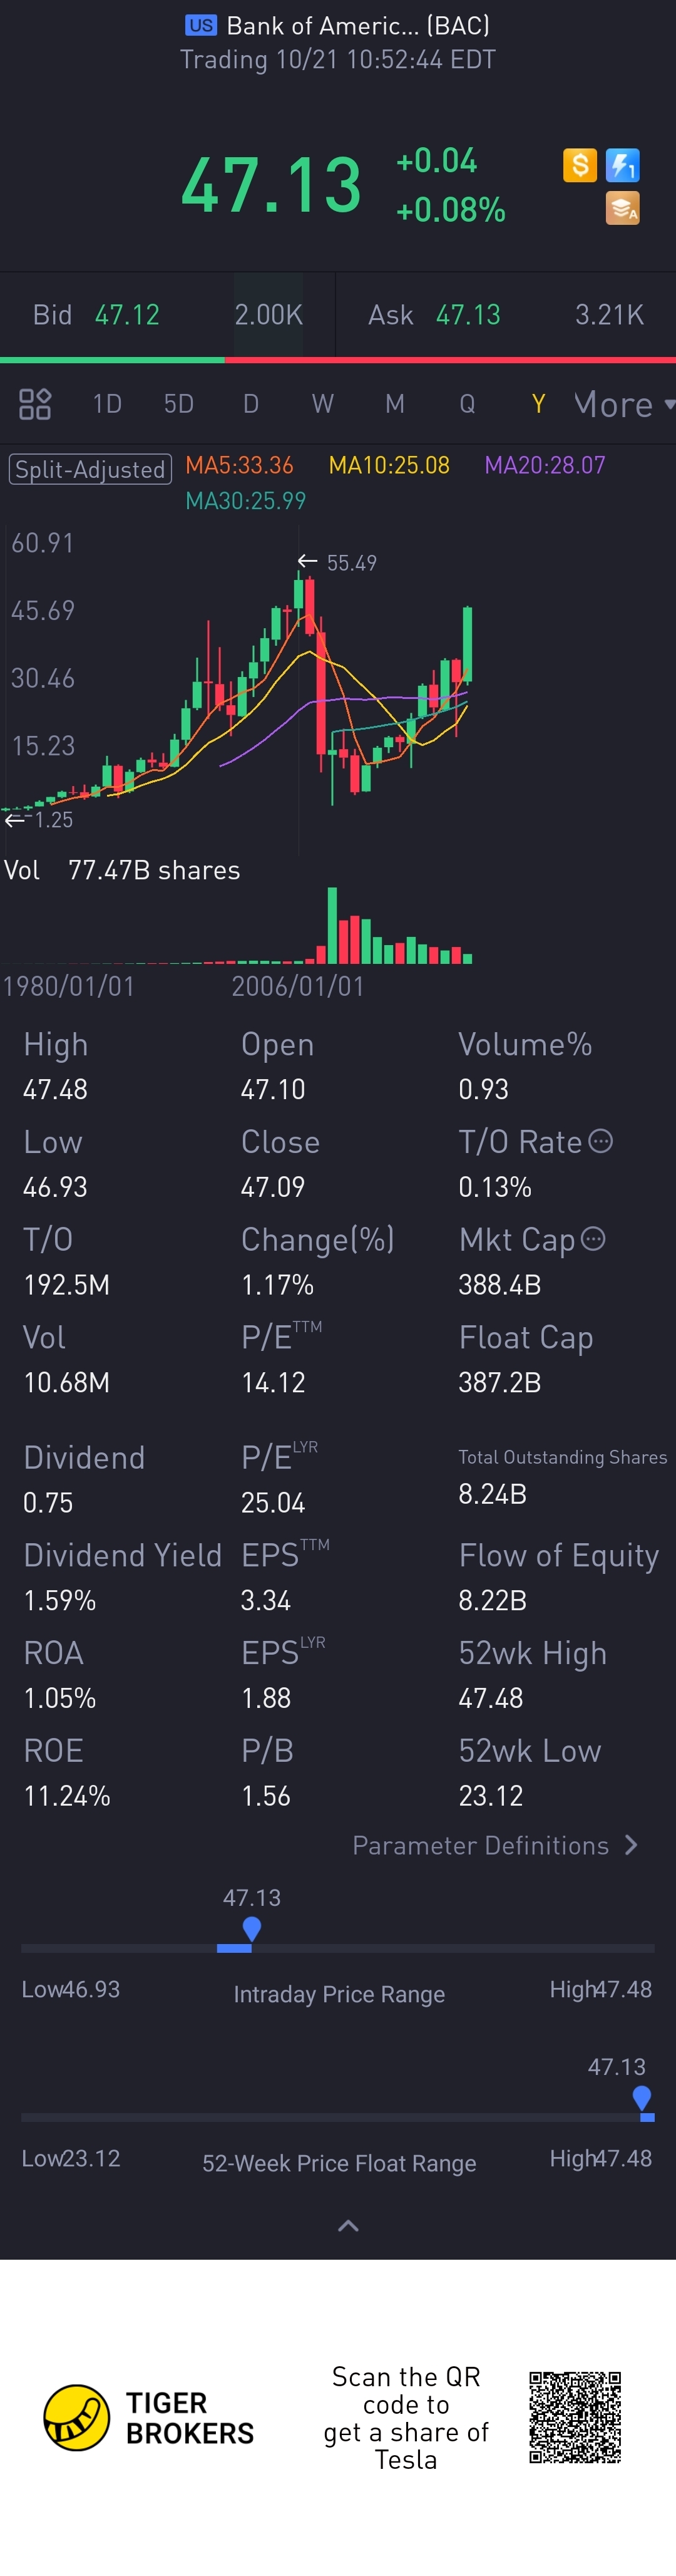
Task: Tap the Tiger Brokers logo
Action: pyautogui.click(x=76, y=2418)
